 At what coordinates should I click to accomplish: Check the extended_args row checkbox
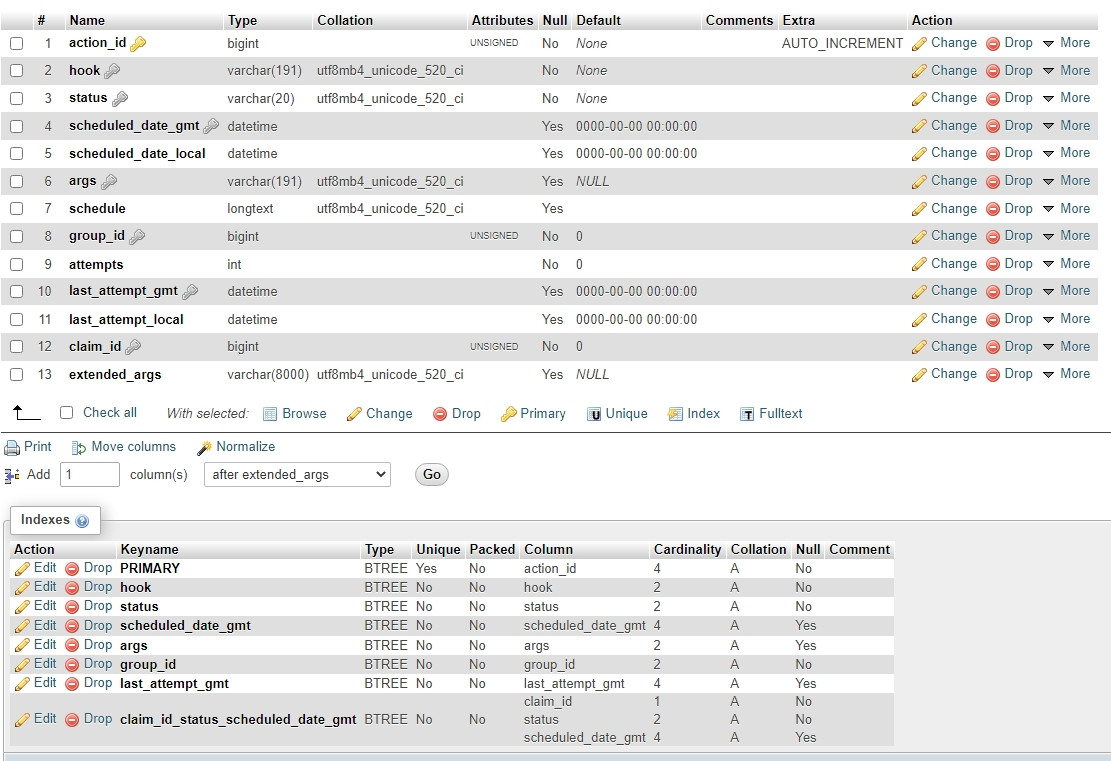pos(16,375)
